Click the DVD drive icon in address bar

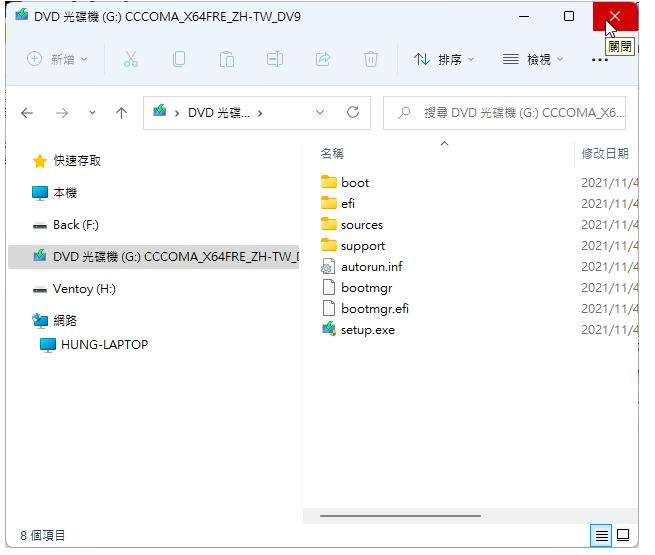(160, 111)
